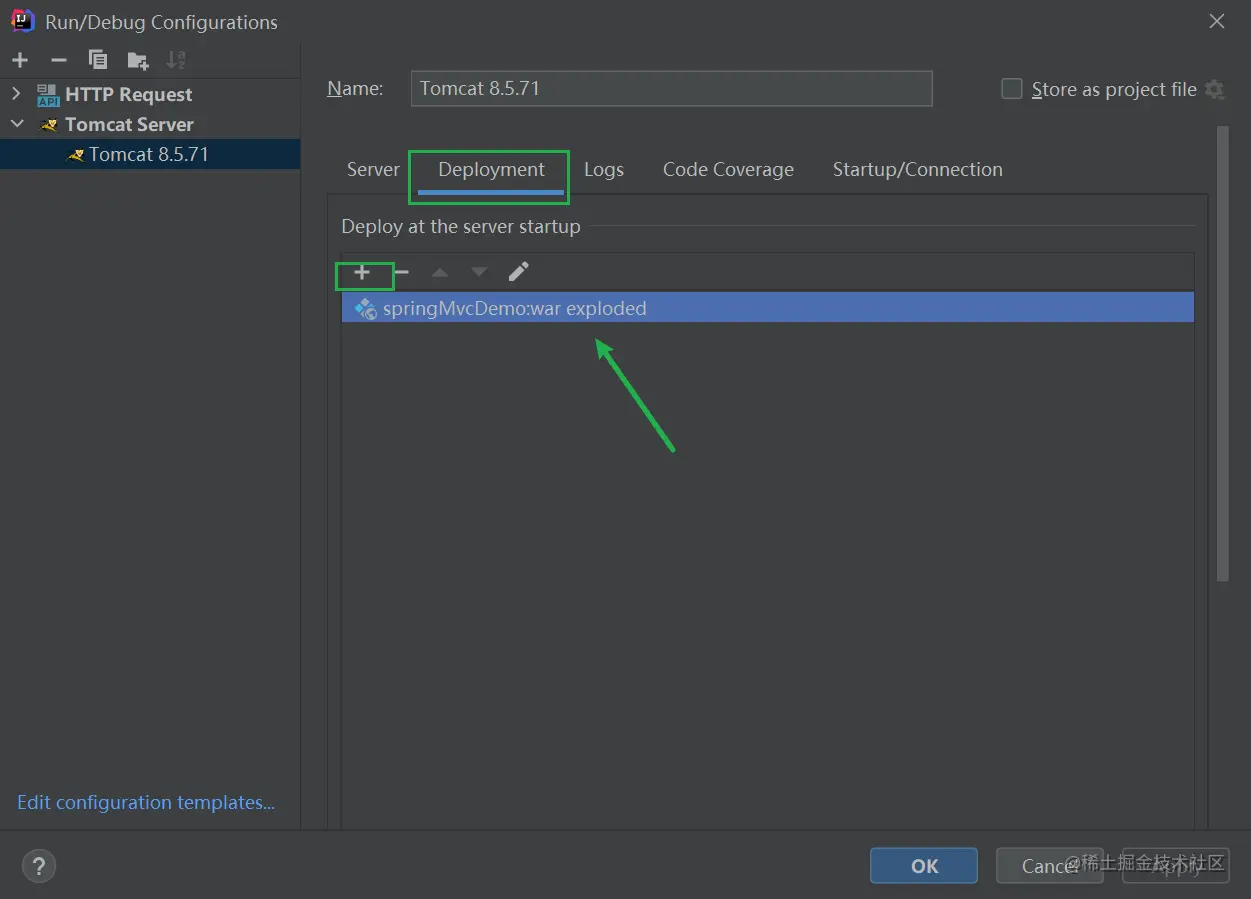
Task: Click Tomcat Server group cat icon
Action: coord(48,125)
